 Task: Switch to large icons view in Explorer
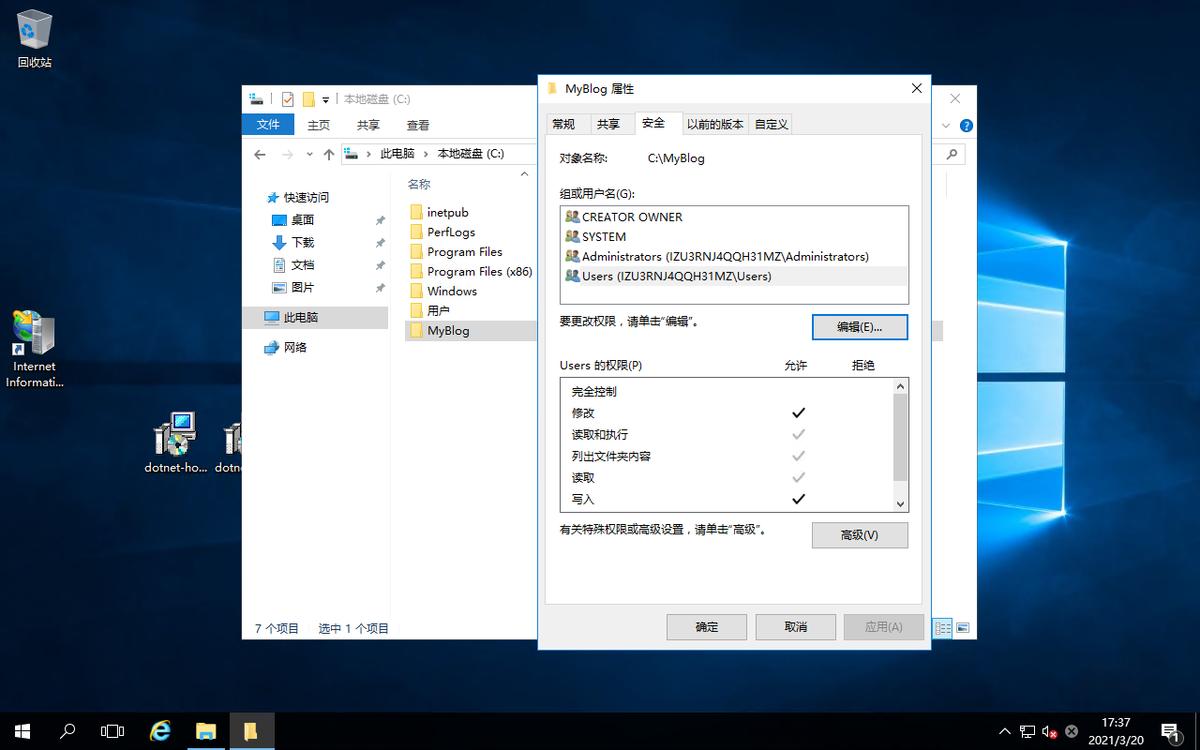click(962, 628)
